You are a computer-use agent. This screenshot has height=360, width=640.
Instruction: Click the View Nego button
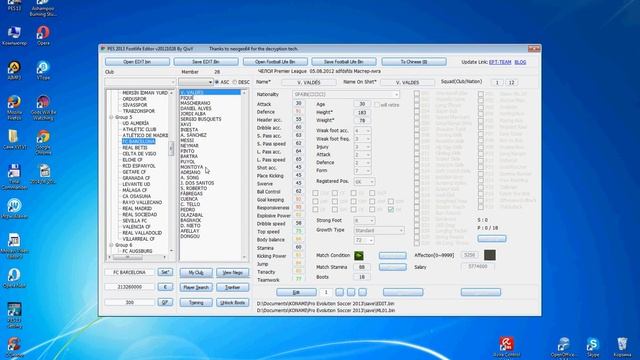tap(233, 272)
